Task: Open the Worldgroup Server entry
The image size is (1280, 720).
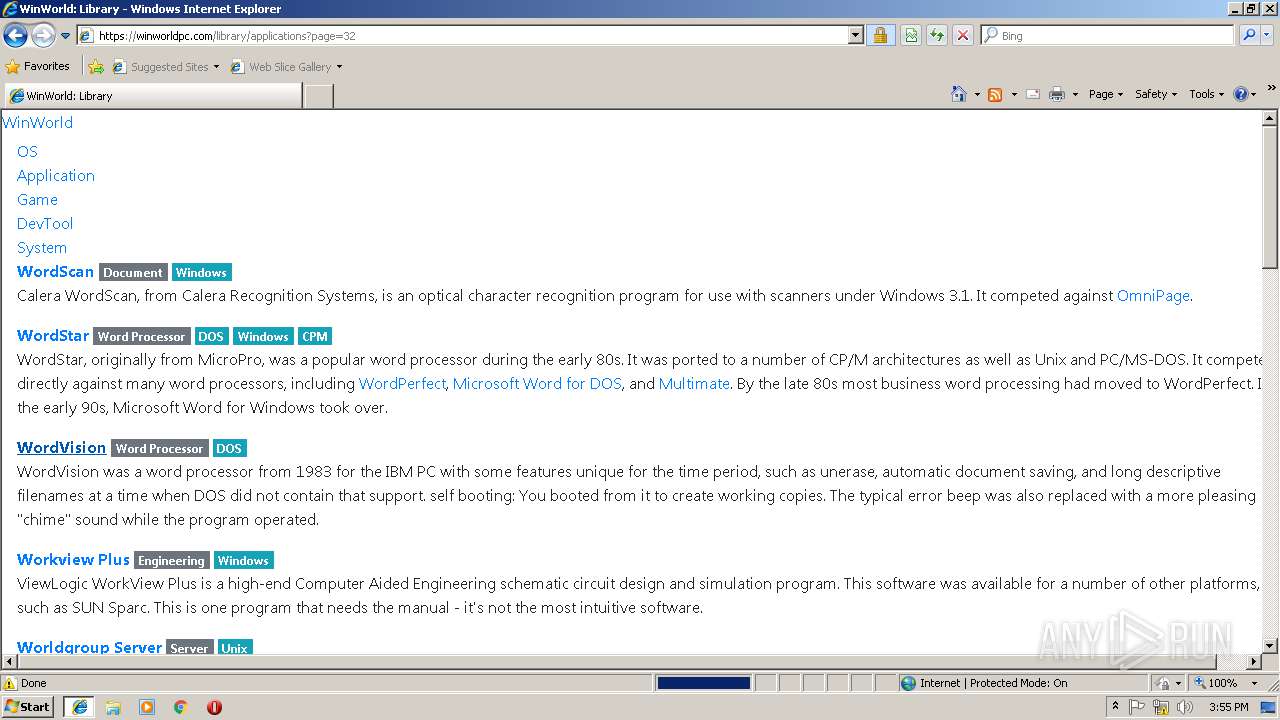Action: pyautogui.click(x=89, y=648)
